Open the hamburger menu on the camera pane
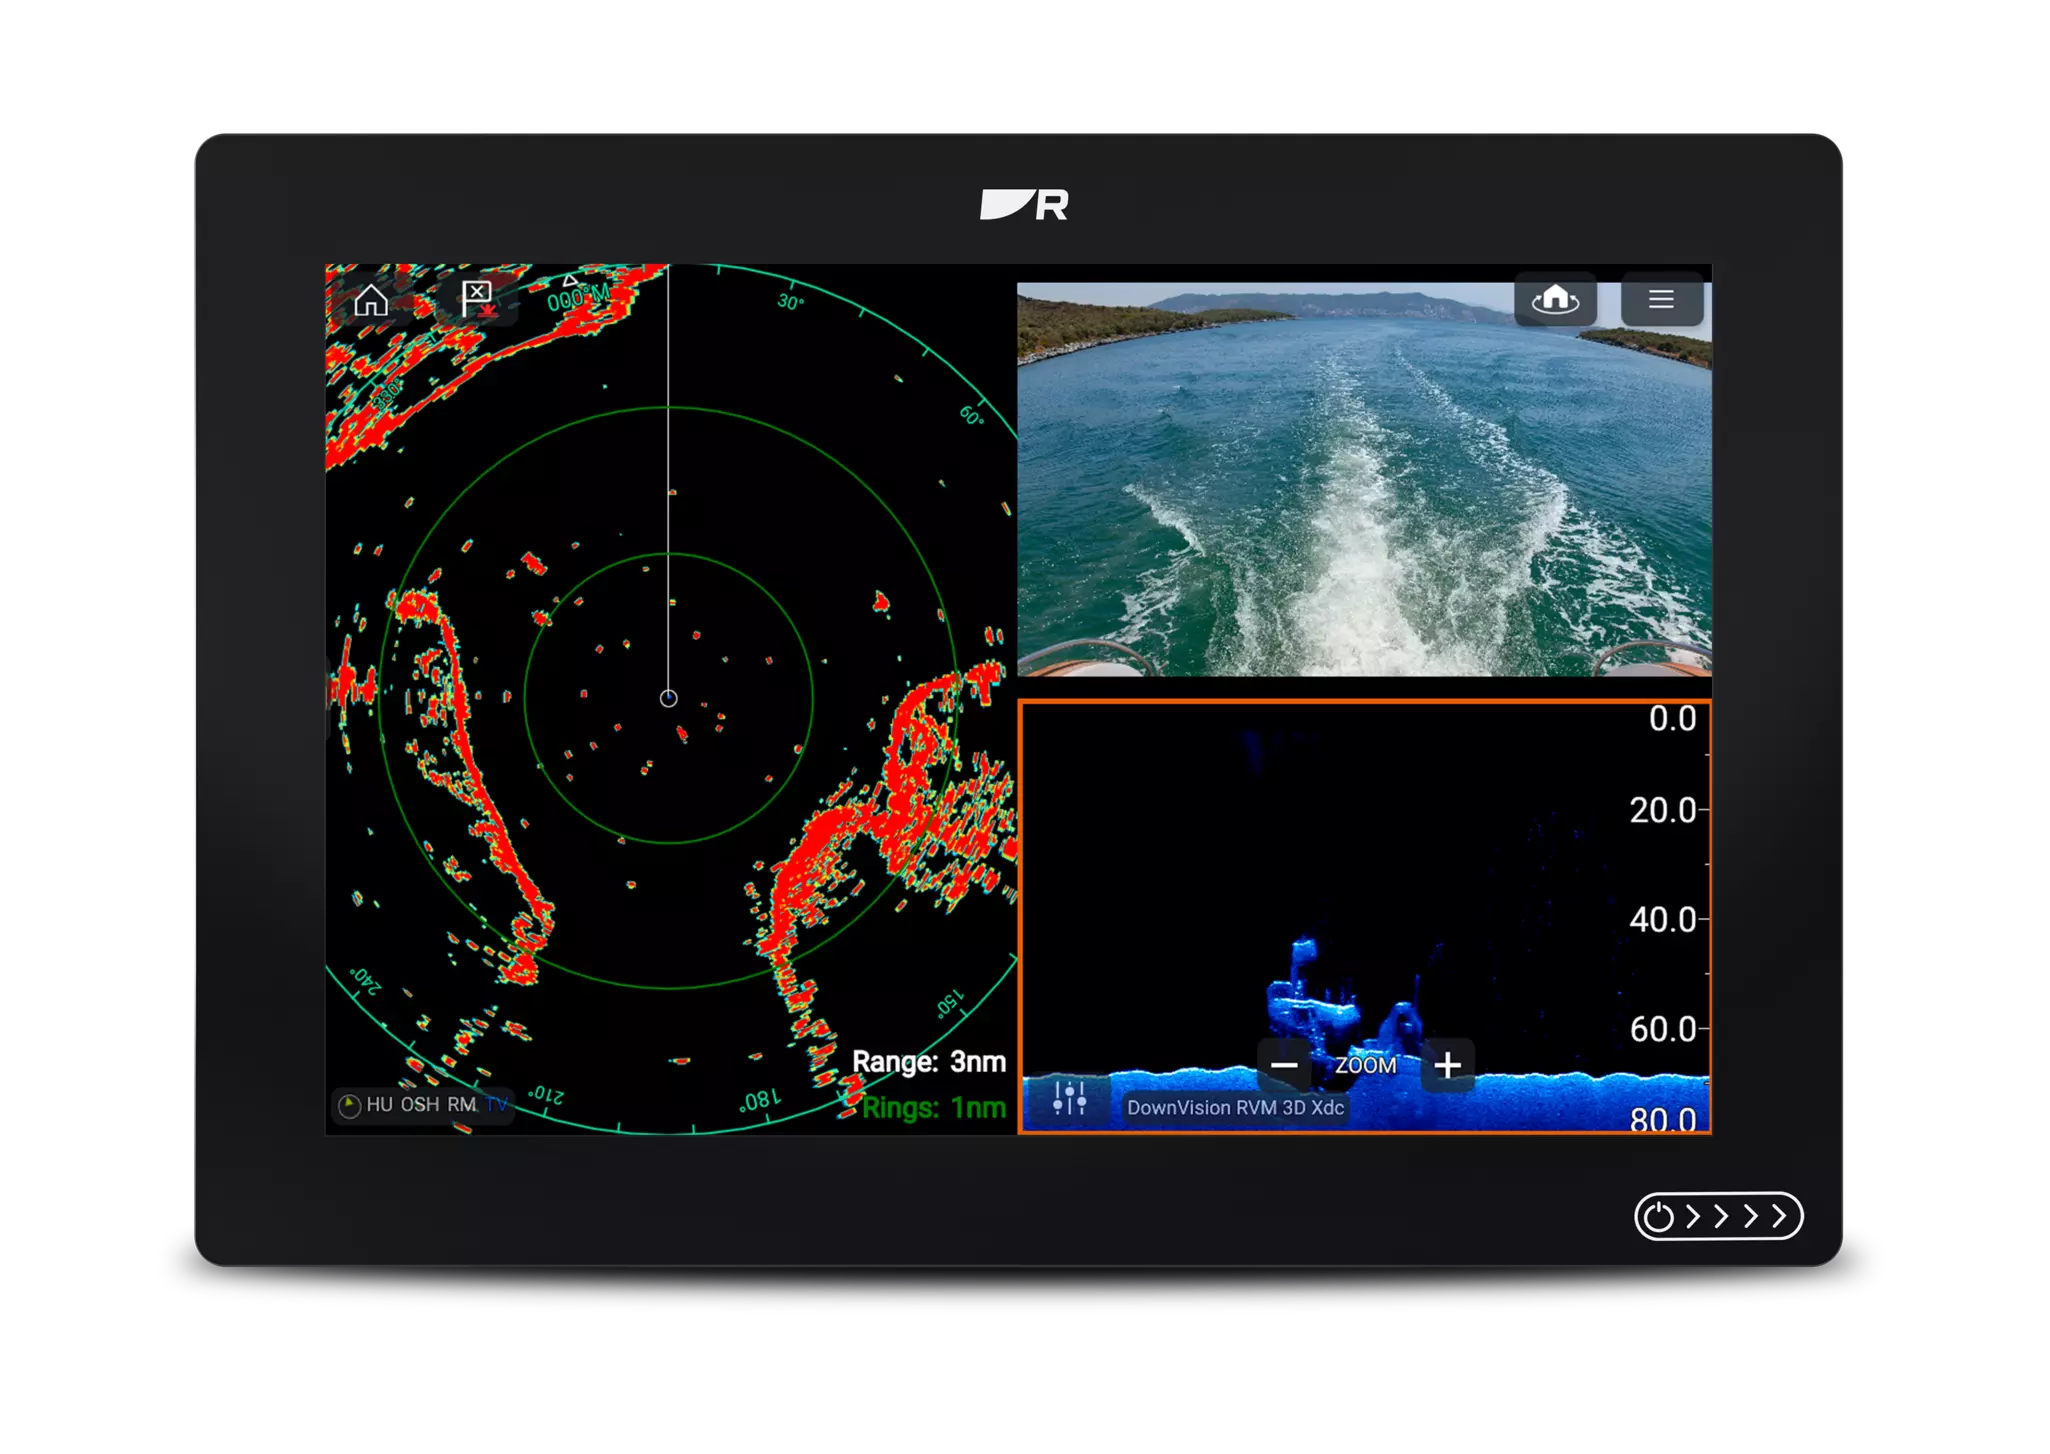 [1662, 299]
